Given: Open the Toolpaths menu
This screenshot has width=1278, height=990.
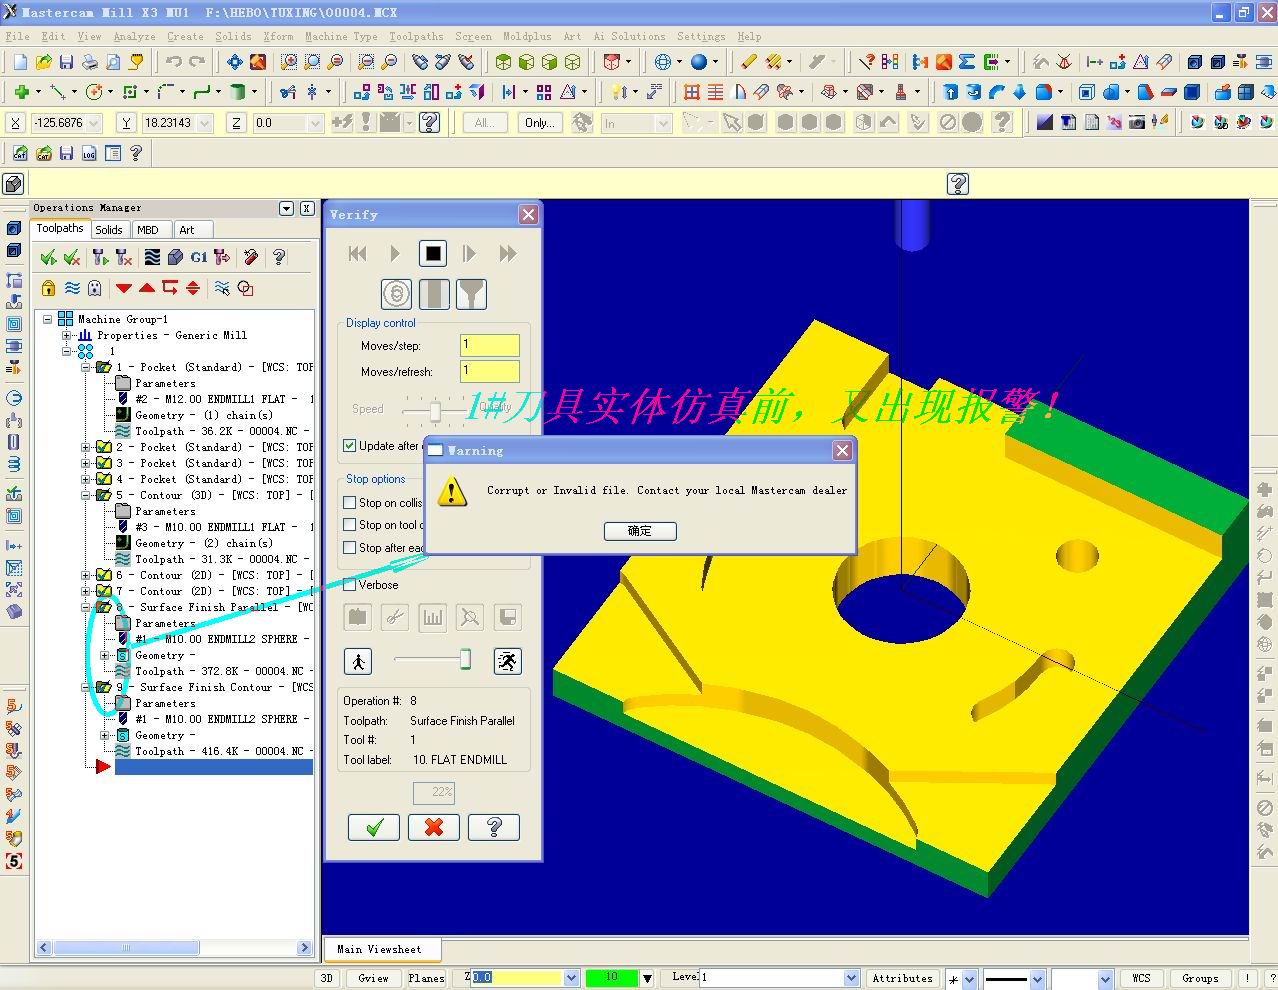Looking at the screenshot, I should pos(416,36).
